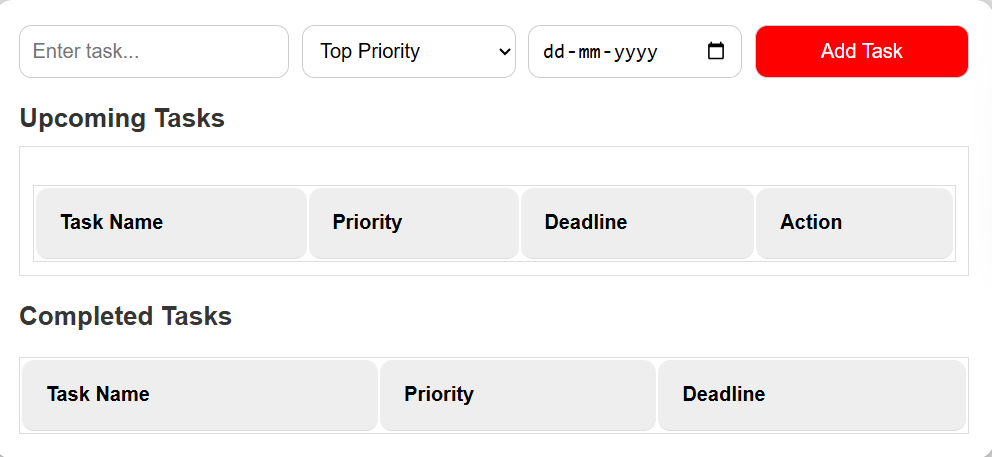Viewport: 992px width, 457px height.
Task: Click the Add Task button
Action: pyautogui.click(x=862, y=51)
